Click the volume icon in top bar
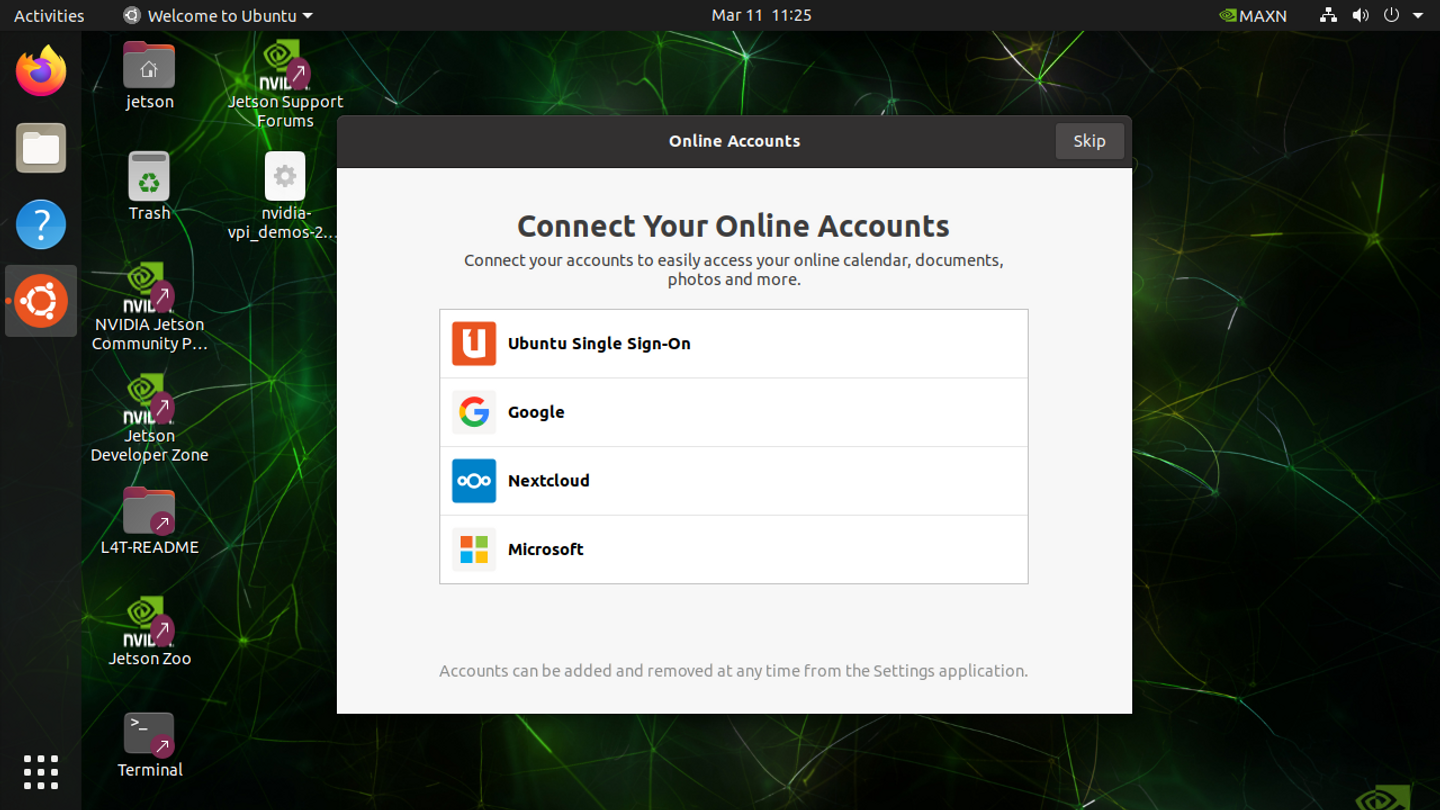The height and width of the screenshot is (810, 1440). (1360, 15)
